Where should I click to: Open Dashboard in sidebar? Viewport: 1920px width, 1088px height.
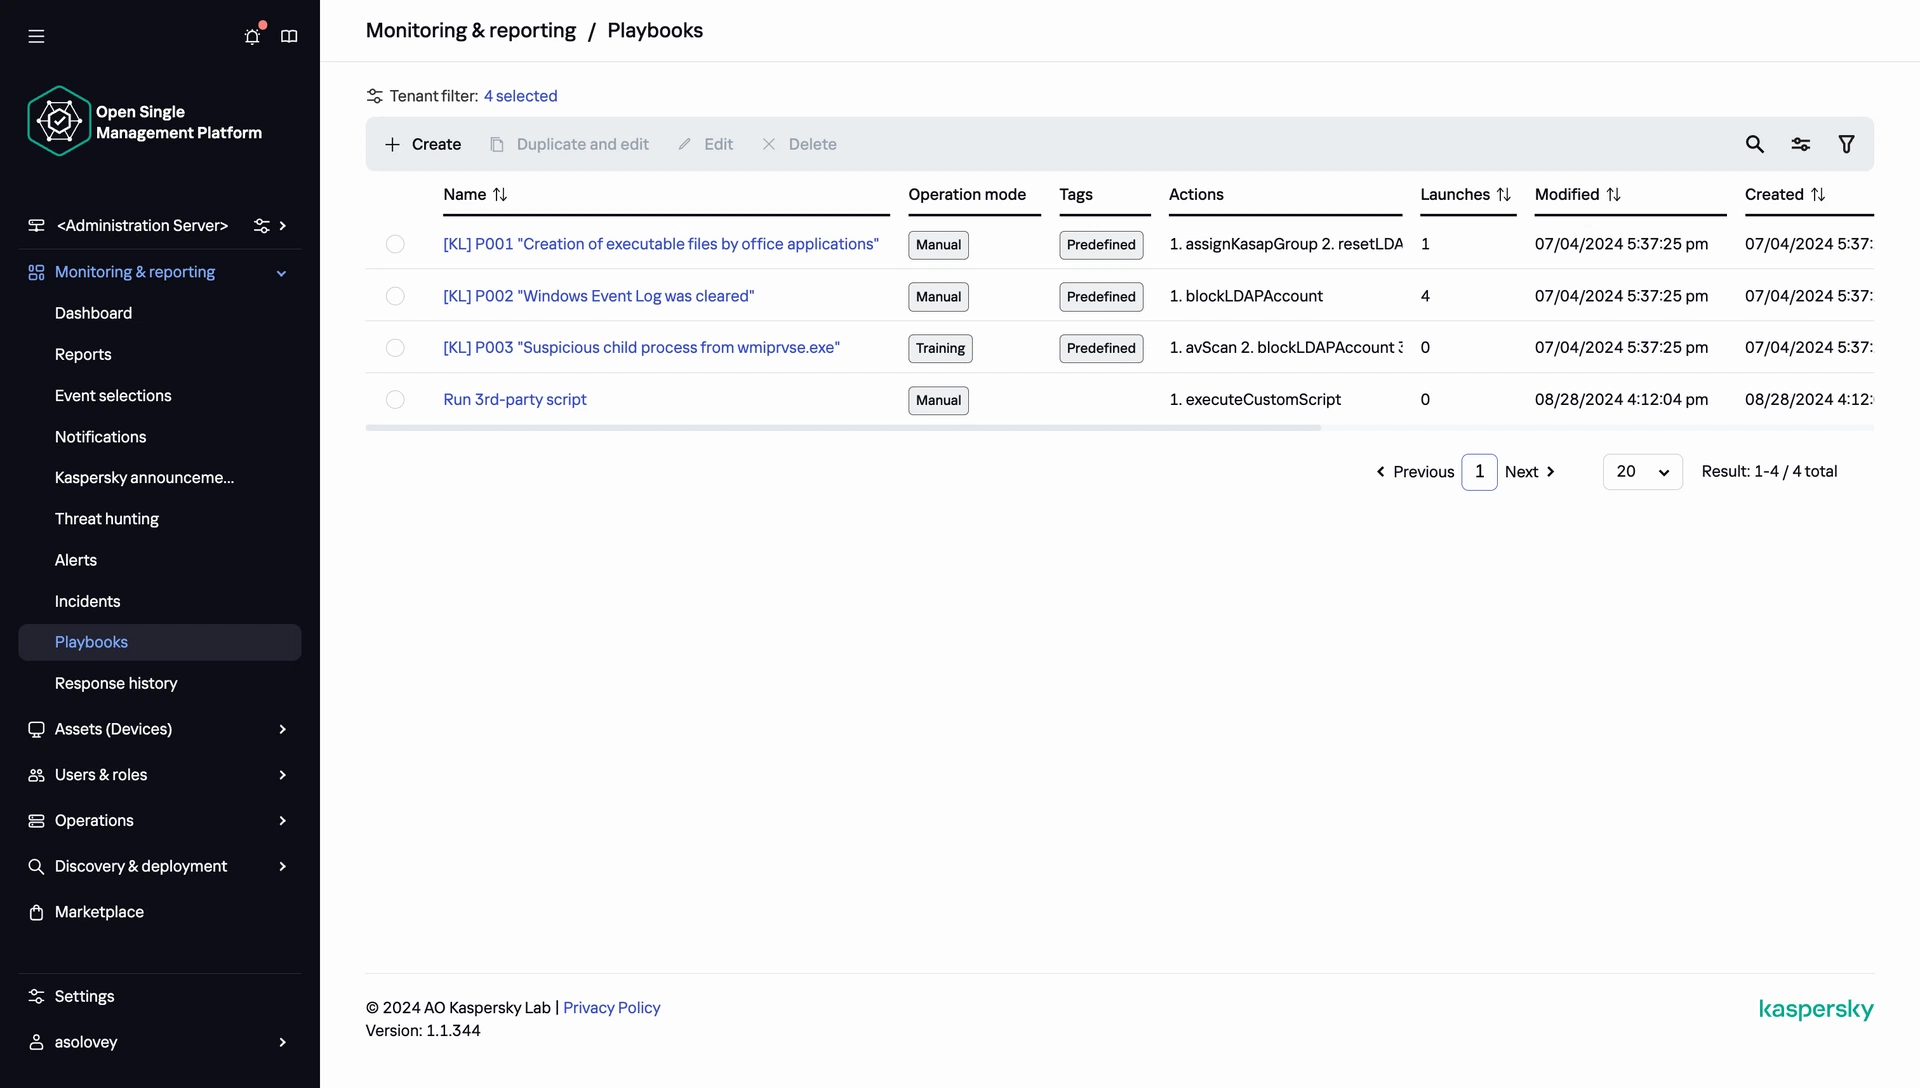93,313
